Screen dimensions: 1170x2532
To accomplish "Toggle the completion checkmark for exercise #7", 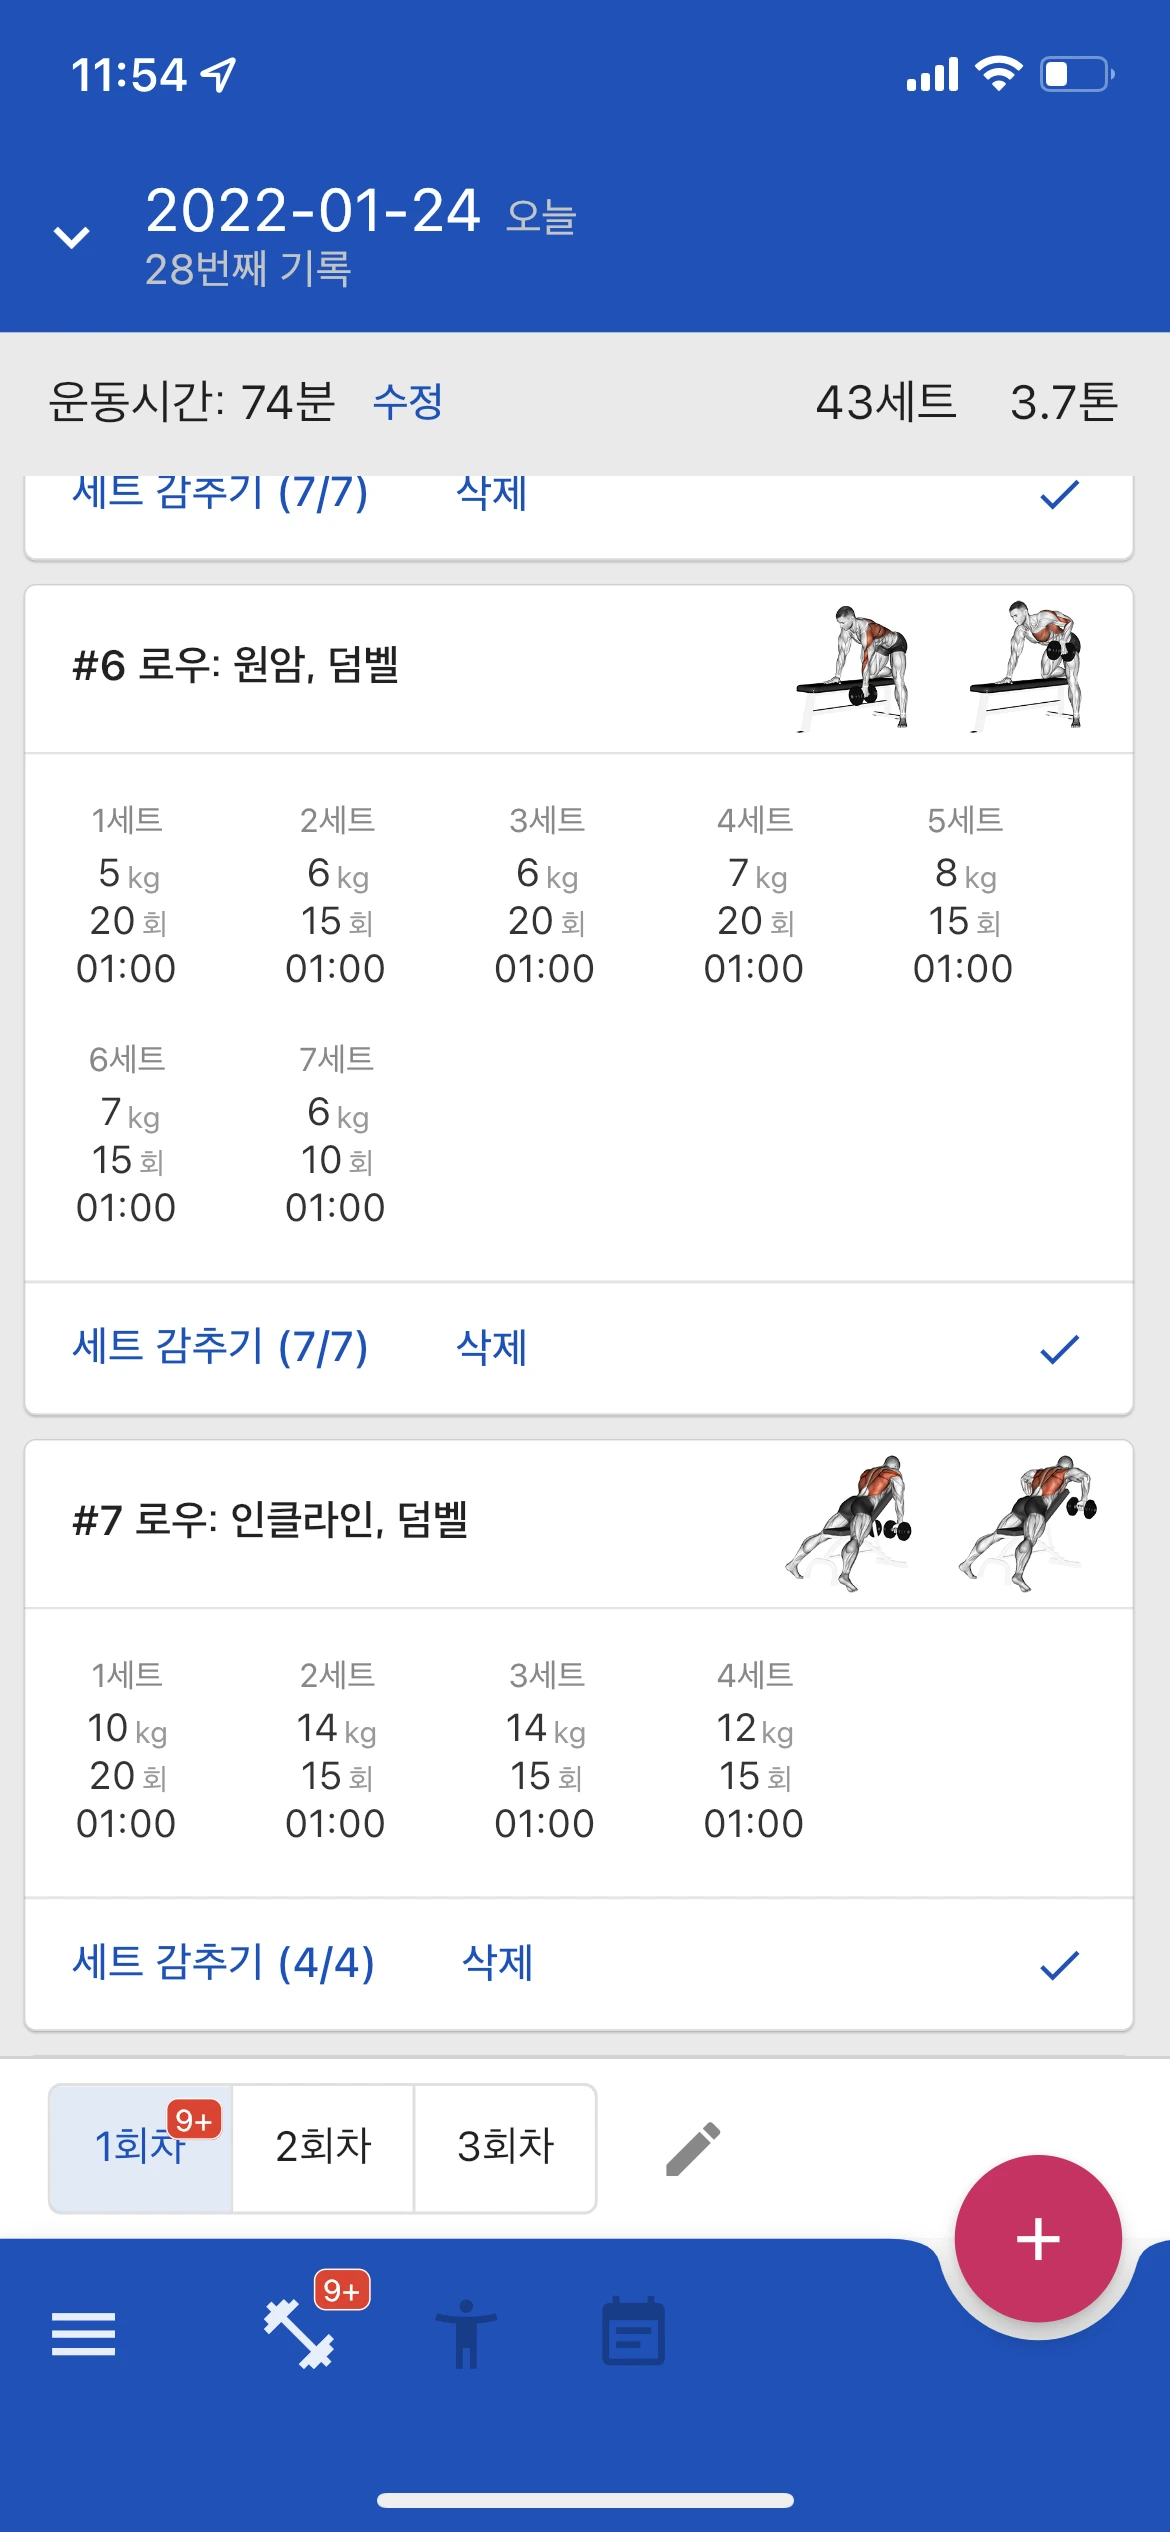I will [x=1059, y=1965].
